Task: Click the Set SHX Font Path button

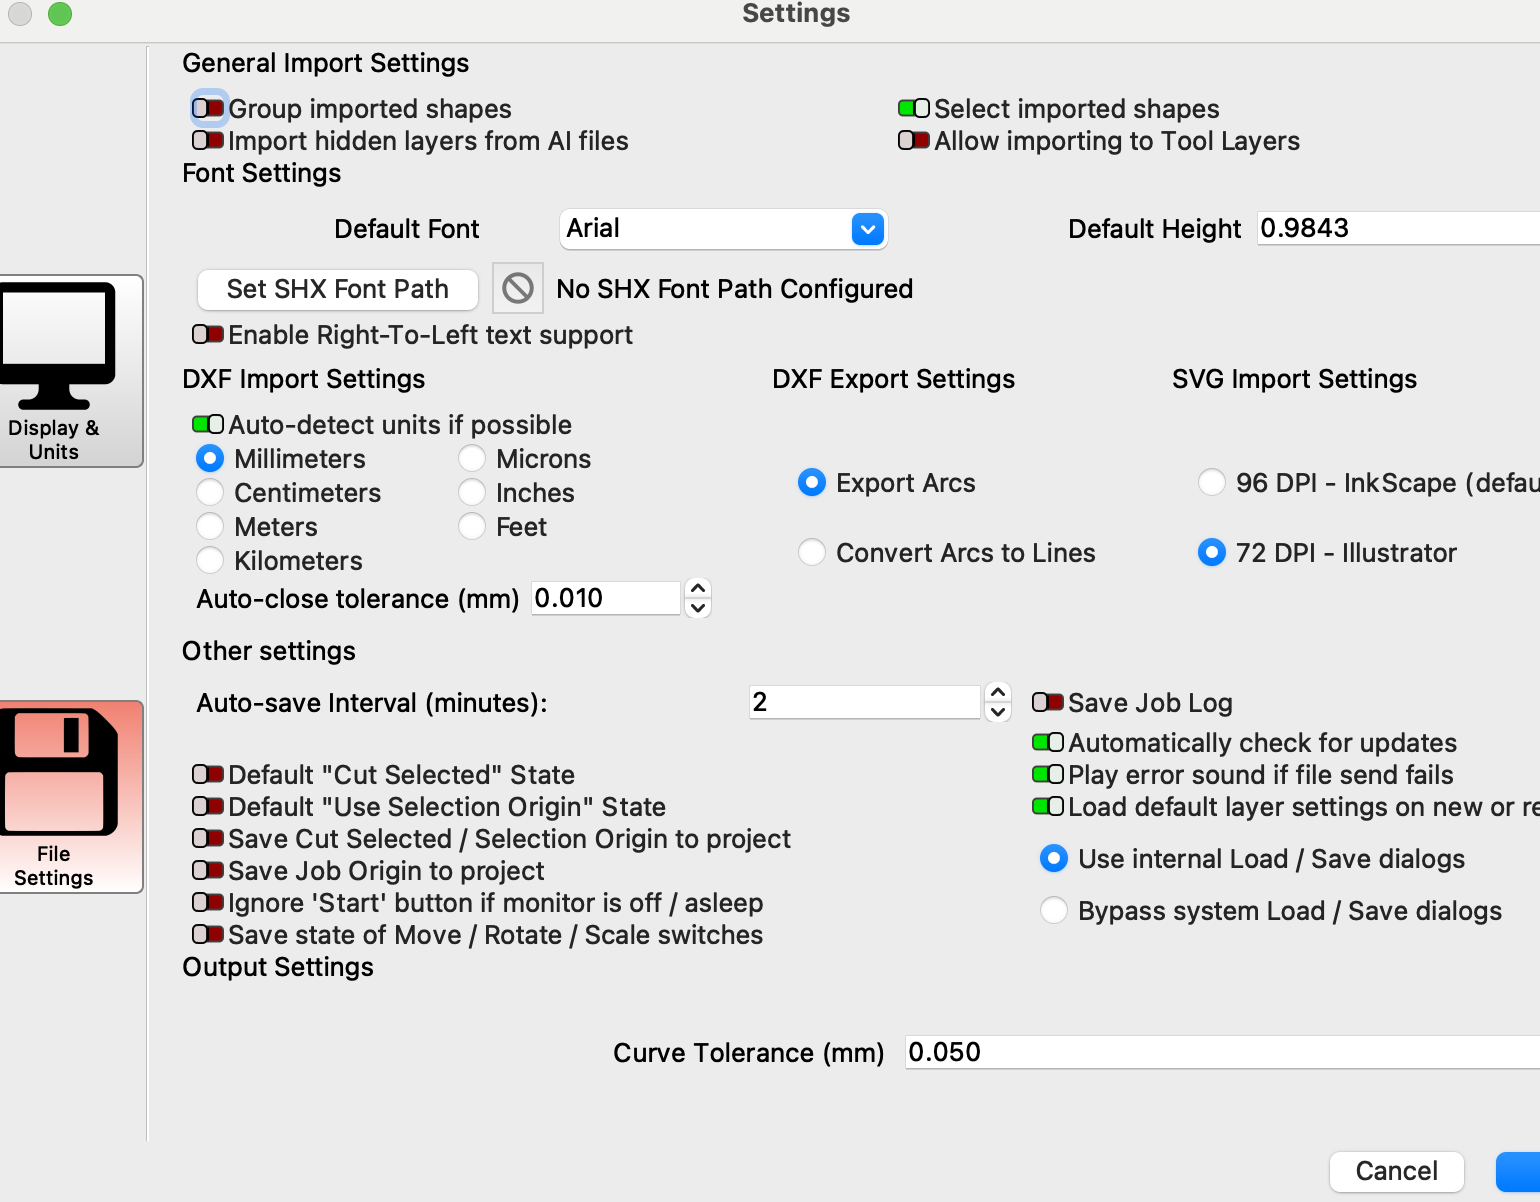Action: point(338,289)
